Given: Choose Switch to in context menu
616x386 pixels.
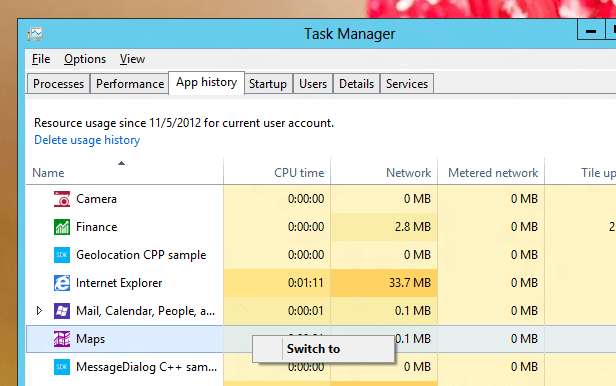Looking at the screenshot, I should coord(323,349).
